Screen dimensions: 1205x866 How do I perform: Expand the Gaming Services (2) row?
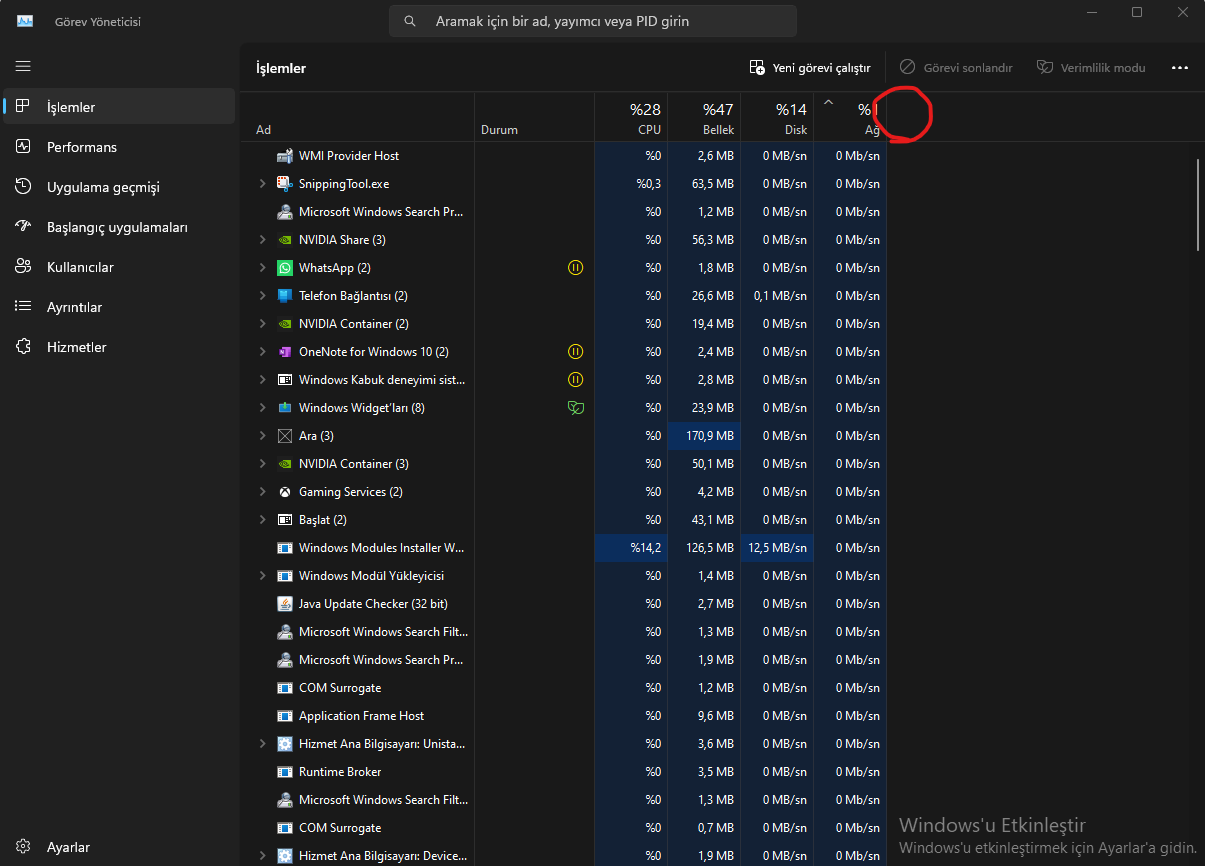click(x=262, y=492)
